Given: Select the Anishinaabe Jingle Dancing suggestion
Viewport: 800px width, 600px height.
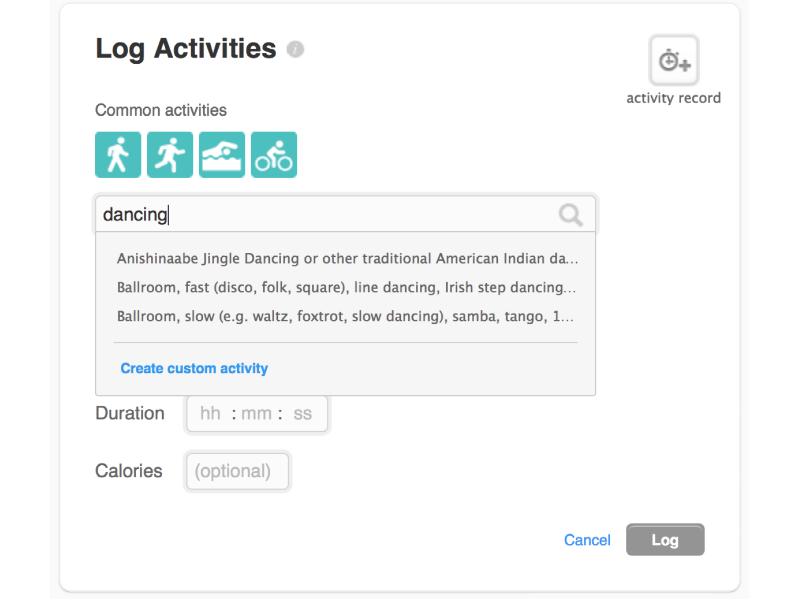Looking at the screenshot, I should (347, 258).
